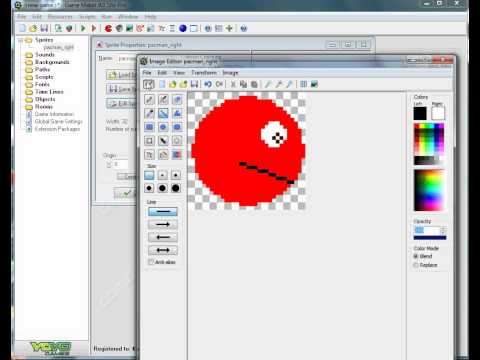Viewport: 480px width, 360px height.
Task: Select the Text tool
Action: coord(149,155)
